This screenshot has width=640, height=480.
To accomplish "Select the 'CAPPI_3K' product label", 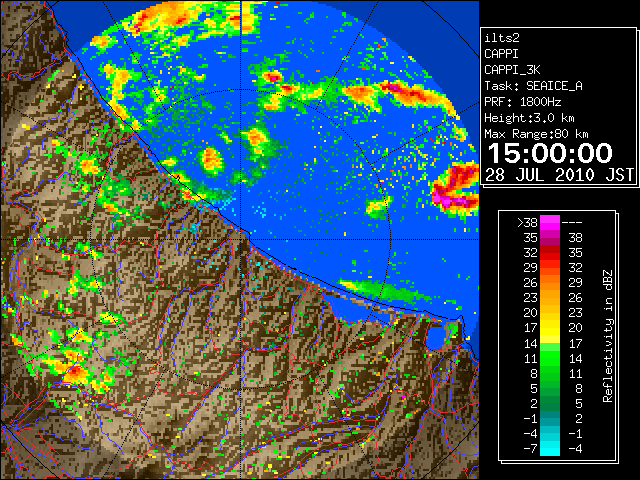I will point(512,70).
